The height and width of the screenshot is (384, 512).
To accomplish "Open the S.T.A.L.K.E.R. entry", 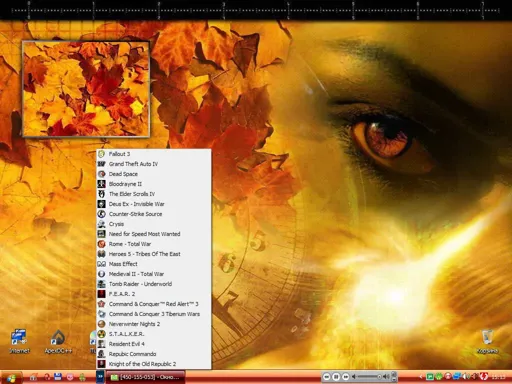I will 154,334.
